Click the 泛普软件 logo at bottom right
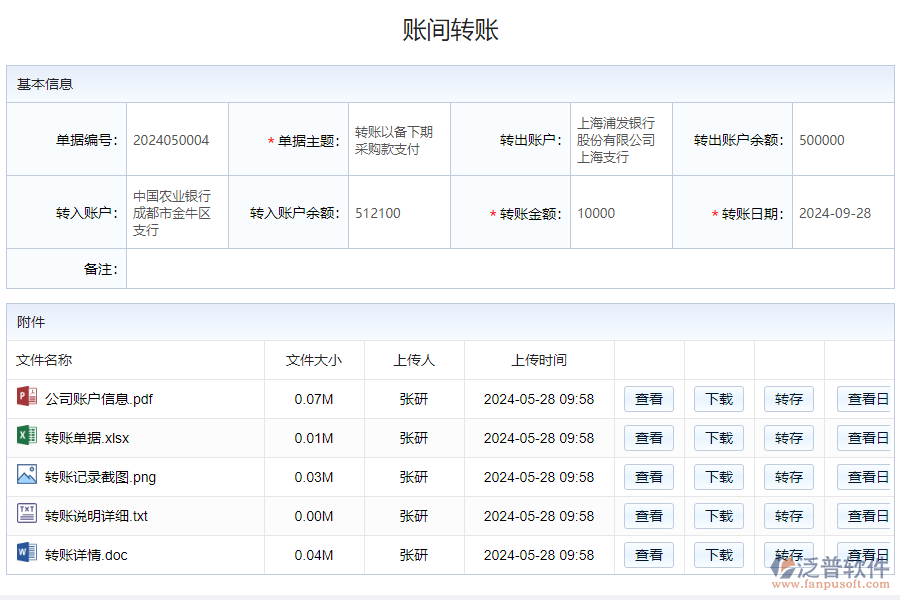 click(x=831, y=566)
